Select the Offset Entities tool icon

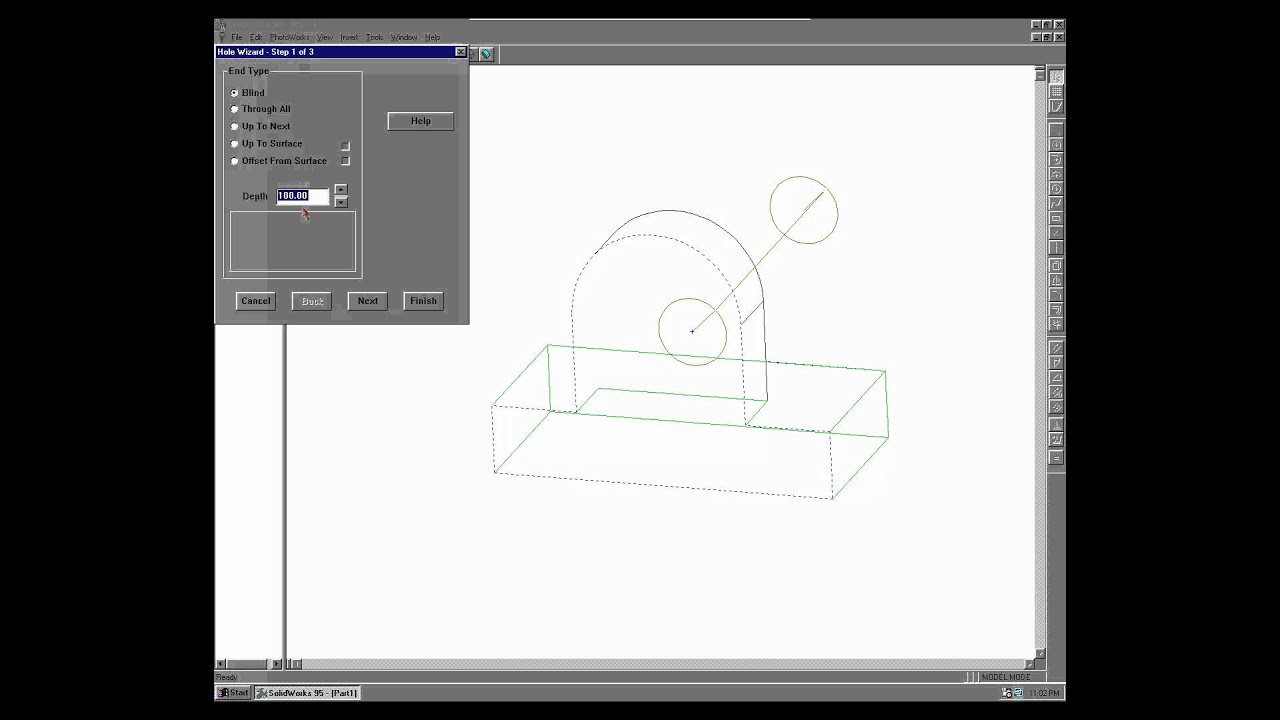1056,309
